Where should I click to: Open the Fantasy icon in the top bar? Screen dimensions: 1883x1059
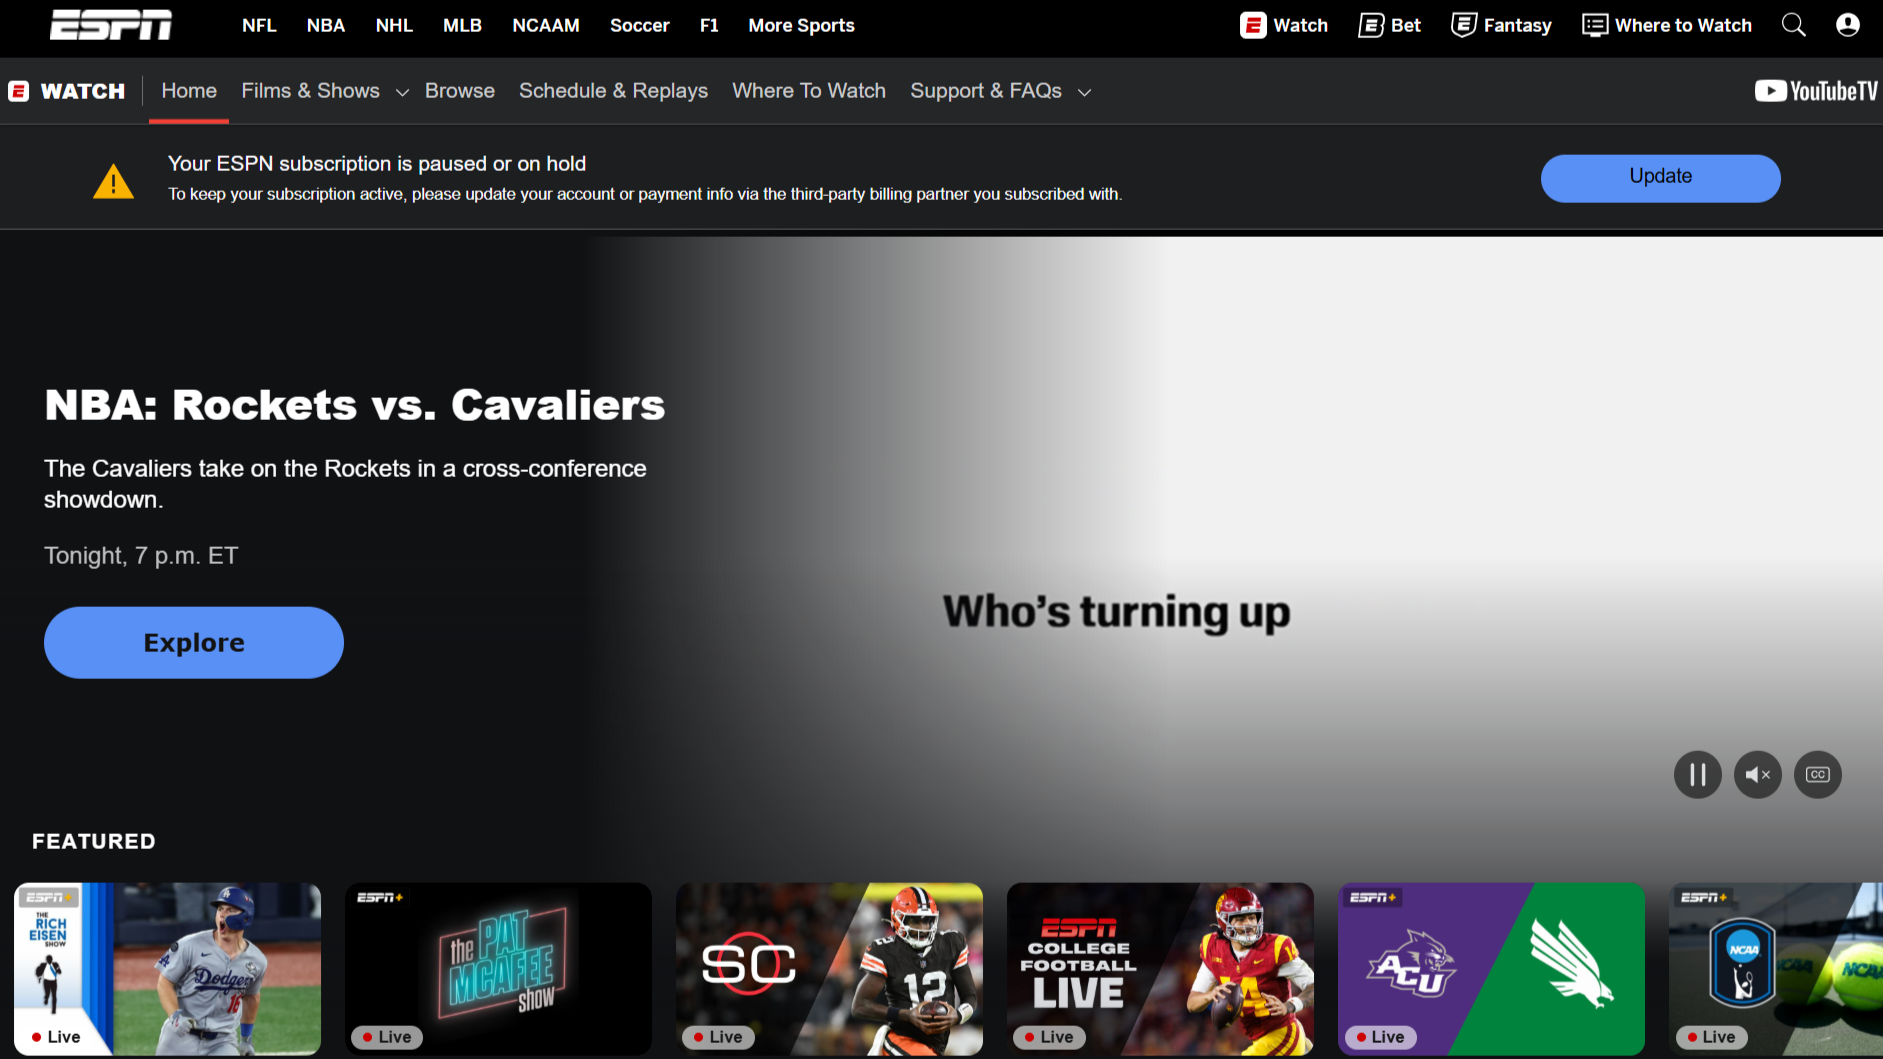(1463, 24)
